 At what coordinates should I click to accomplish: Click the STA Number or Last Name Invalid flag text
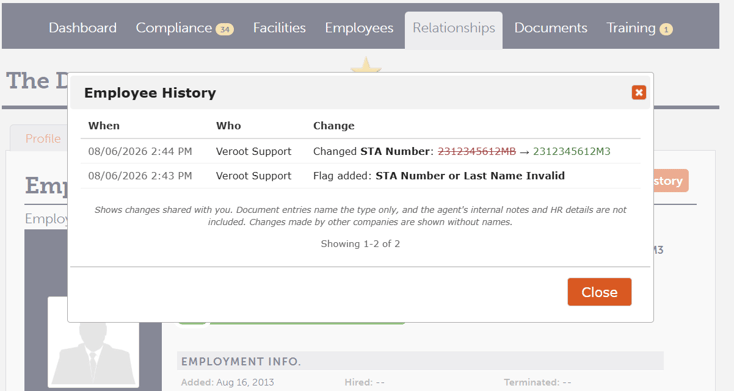pyautogui.click(x=470, y=176)
